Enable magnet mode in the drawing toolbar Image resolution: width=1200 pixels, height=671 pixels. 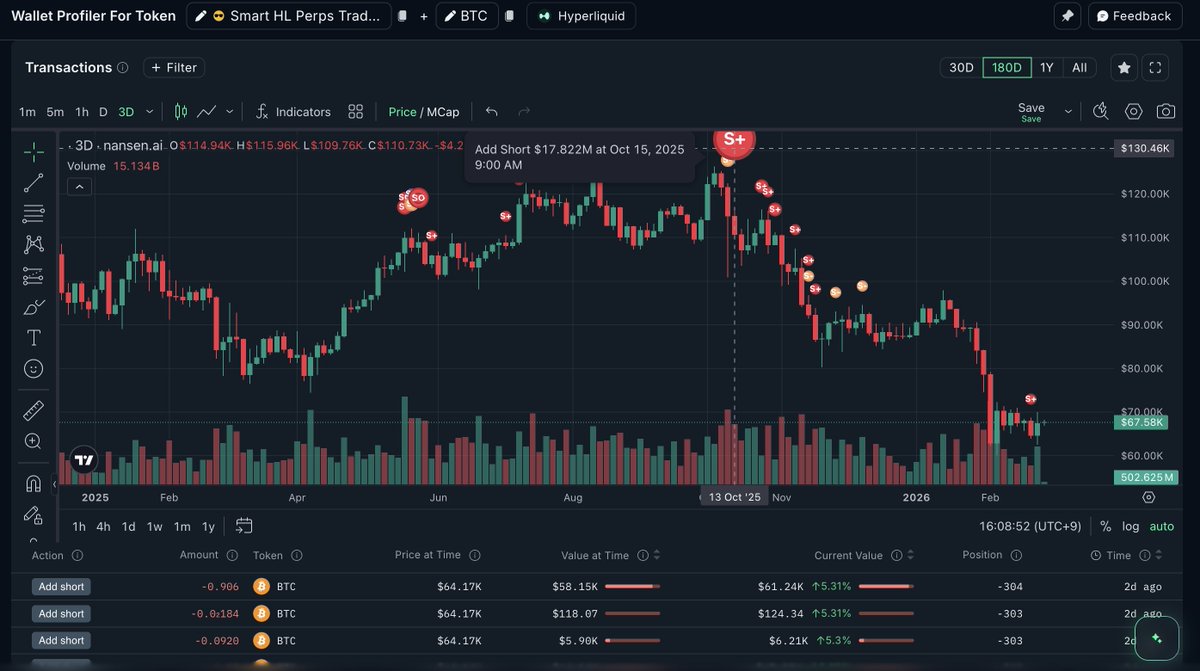click(x=34, y=483)
